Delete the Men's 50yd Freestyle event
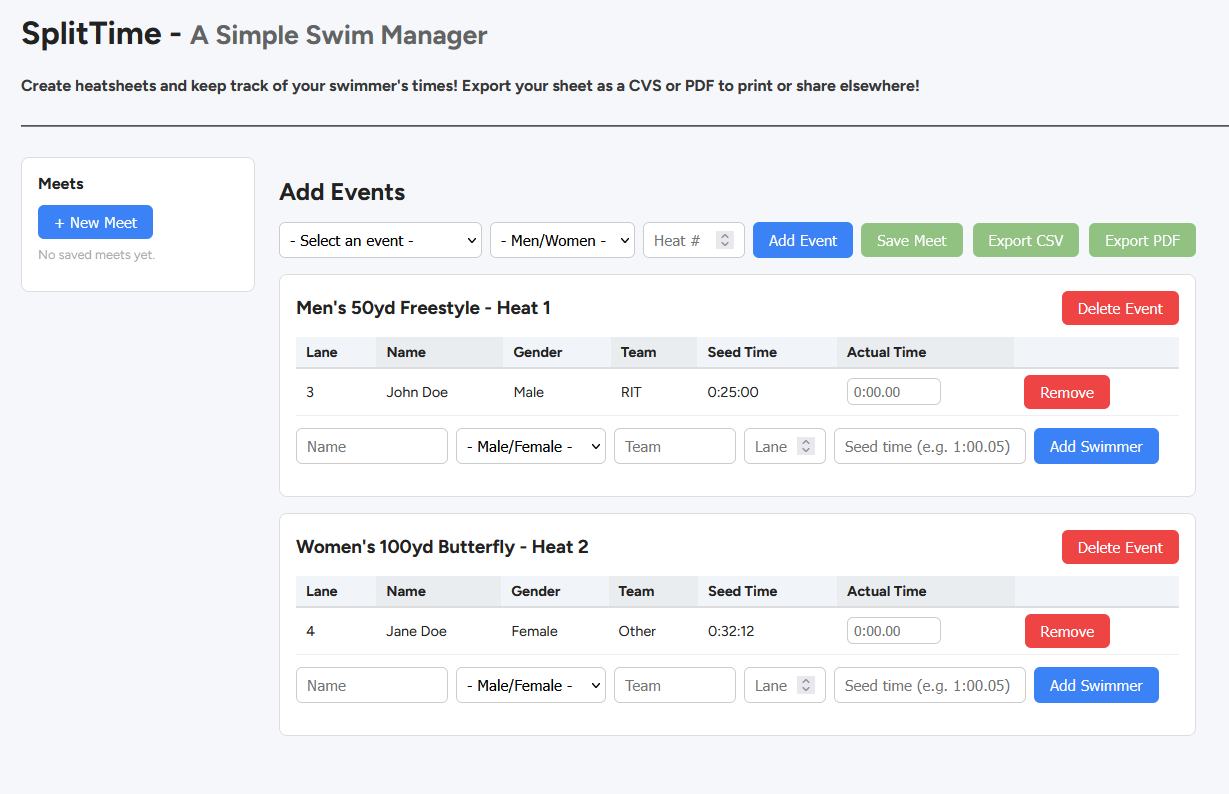Image resolution: width=1229 pixels, height=794 pixels. point(1120,308)
